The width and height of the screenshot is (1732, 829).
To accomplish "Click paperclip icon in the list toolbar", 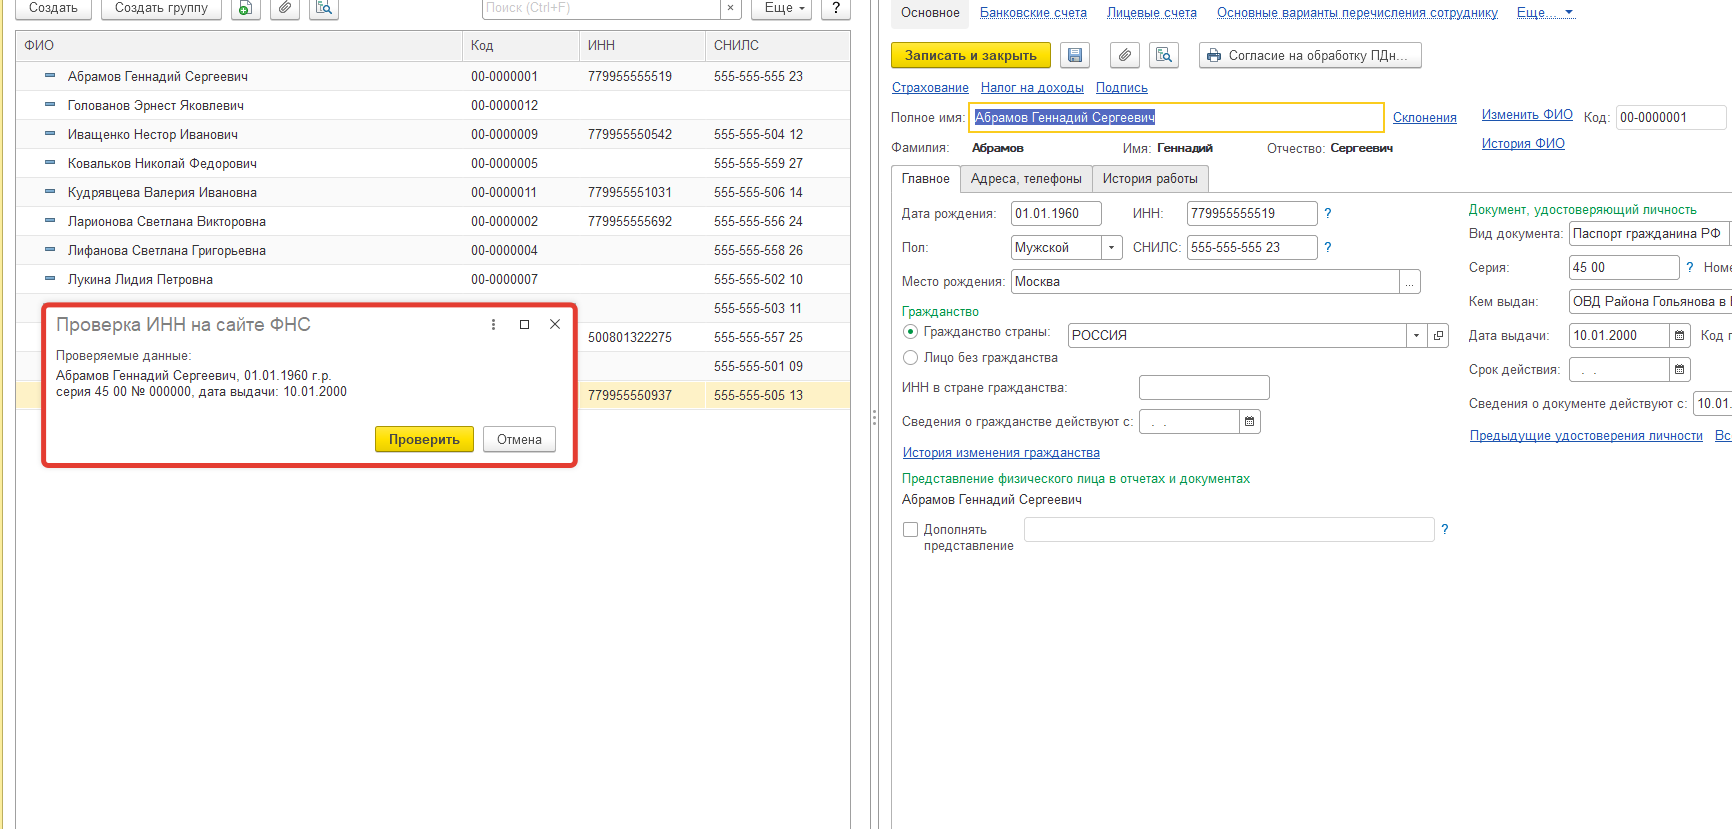I will (285, 8).
